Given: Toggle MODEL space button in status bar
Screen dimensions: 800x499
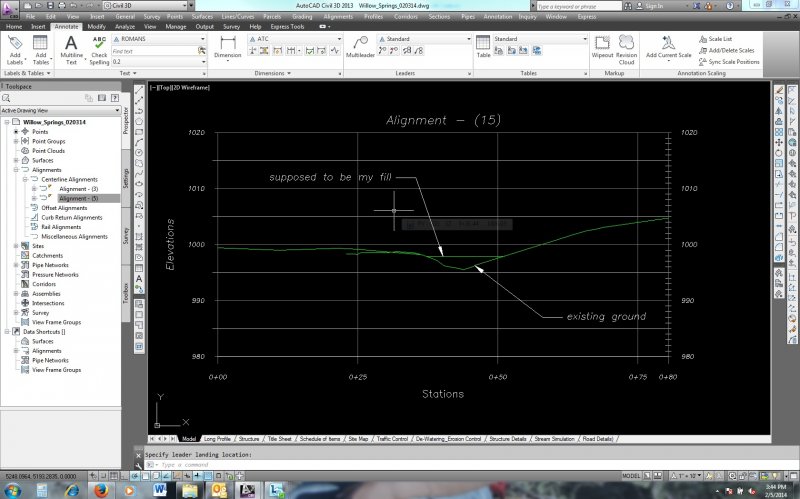Looking at the screenshot, I should point(631,476).
